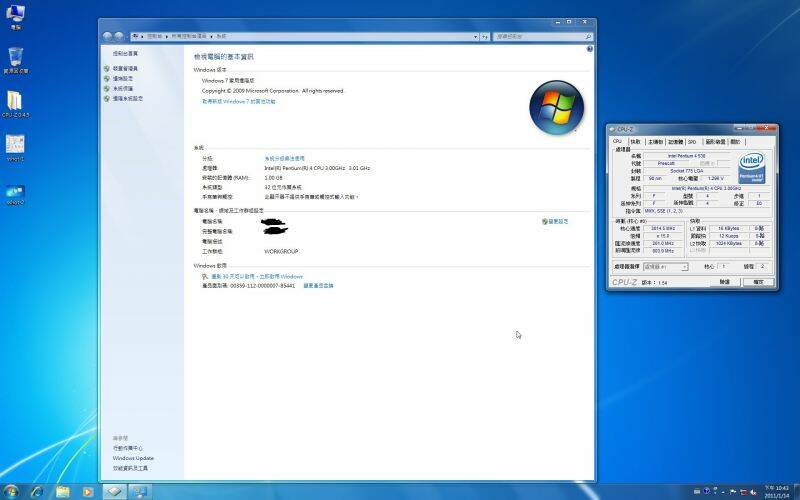
Task: Click the Windows 7 logo in System window
Action: [556, 108]
